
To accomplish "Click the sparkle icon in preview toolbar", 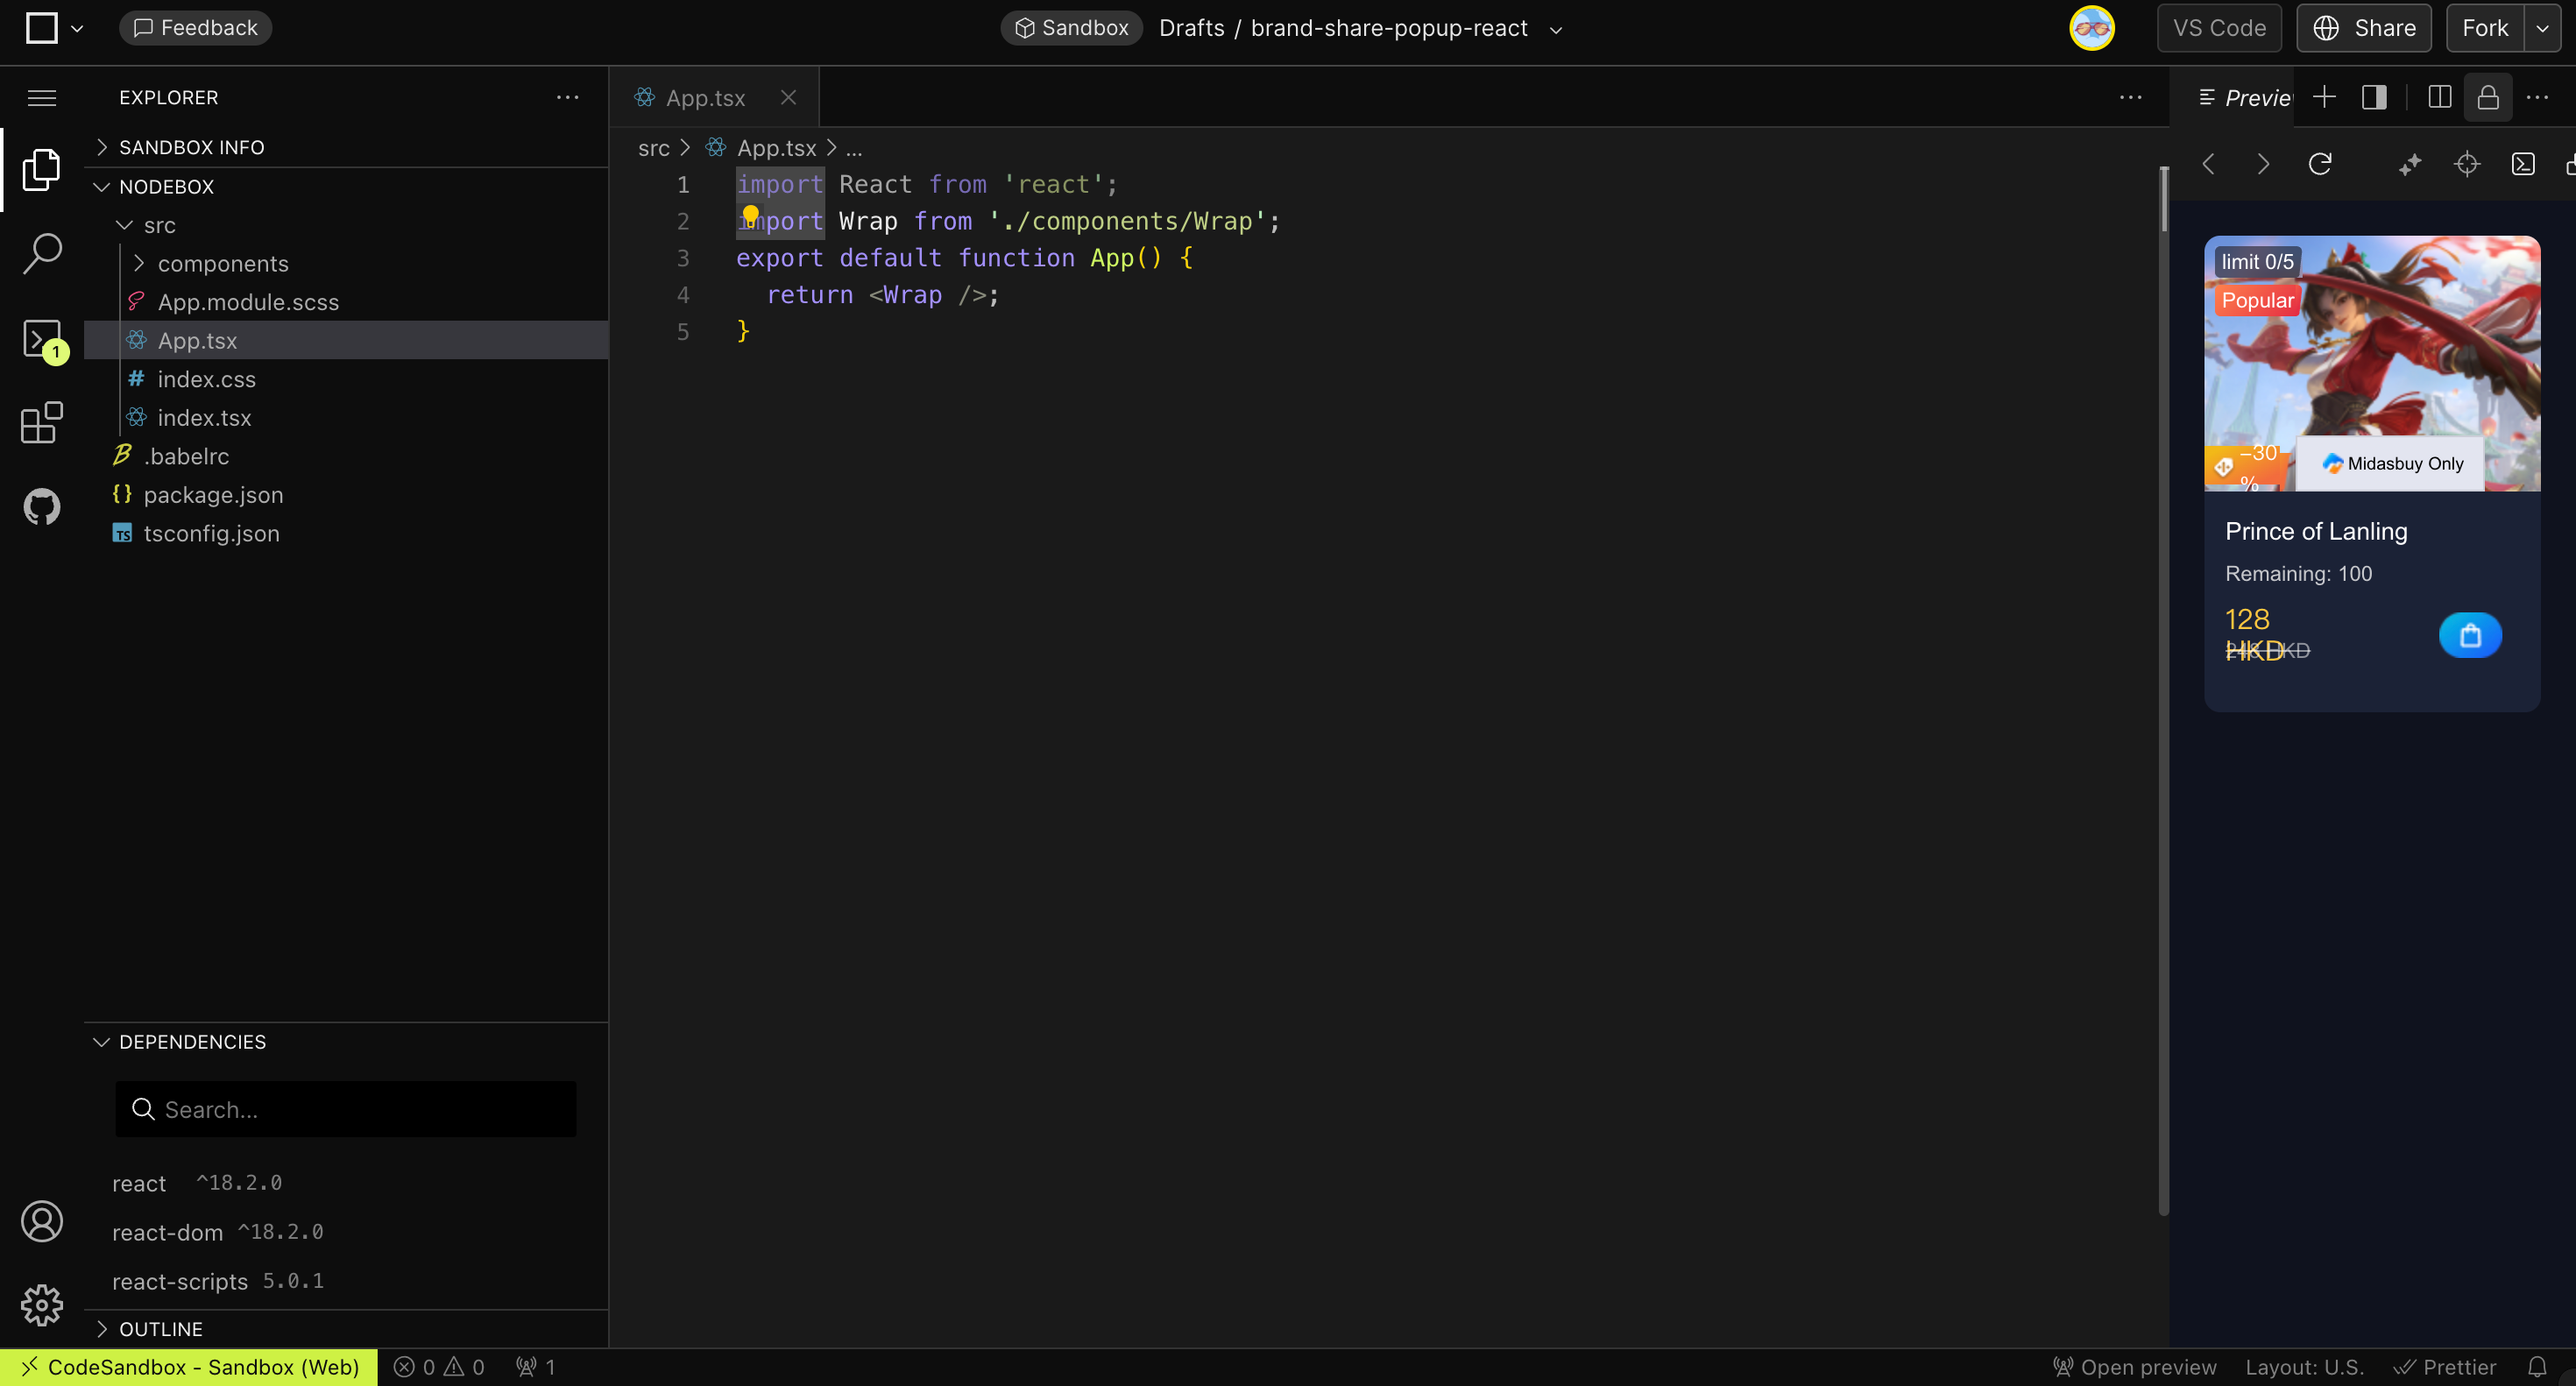I will tap(2410, 163).
